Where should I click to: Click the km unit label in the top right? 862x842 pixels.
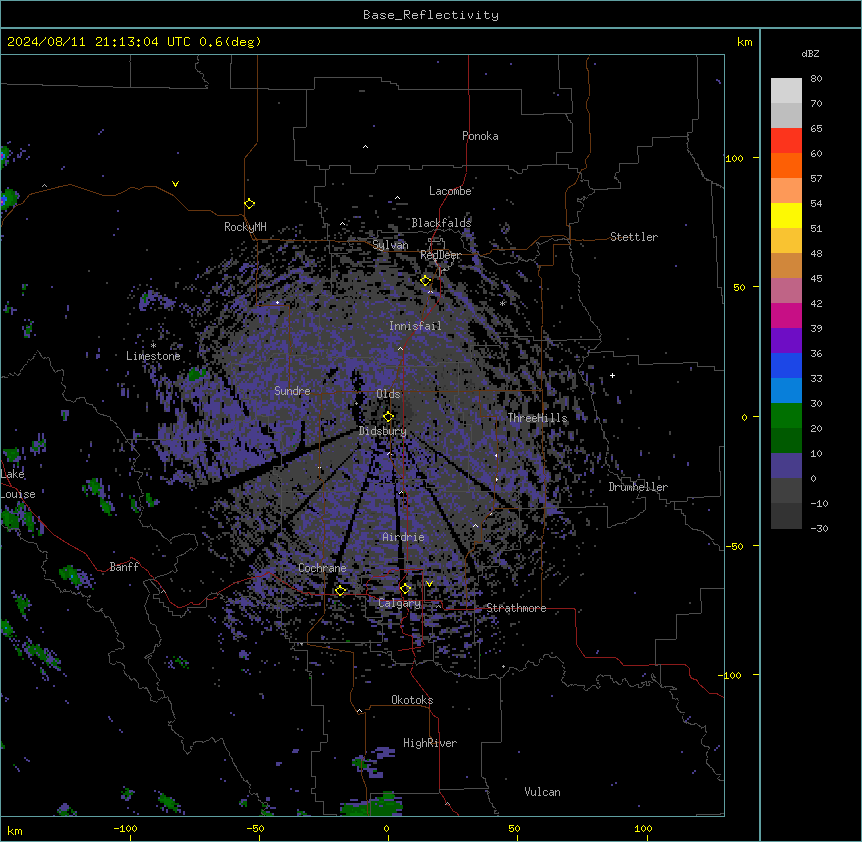[x=745, y=42]
